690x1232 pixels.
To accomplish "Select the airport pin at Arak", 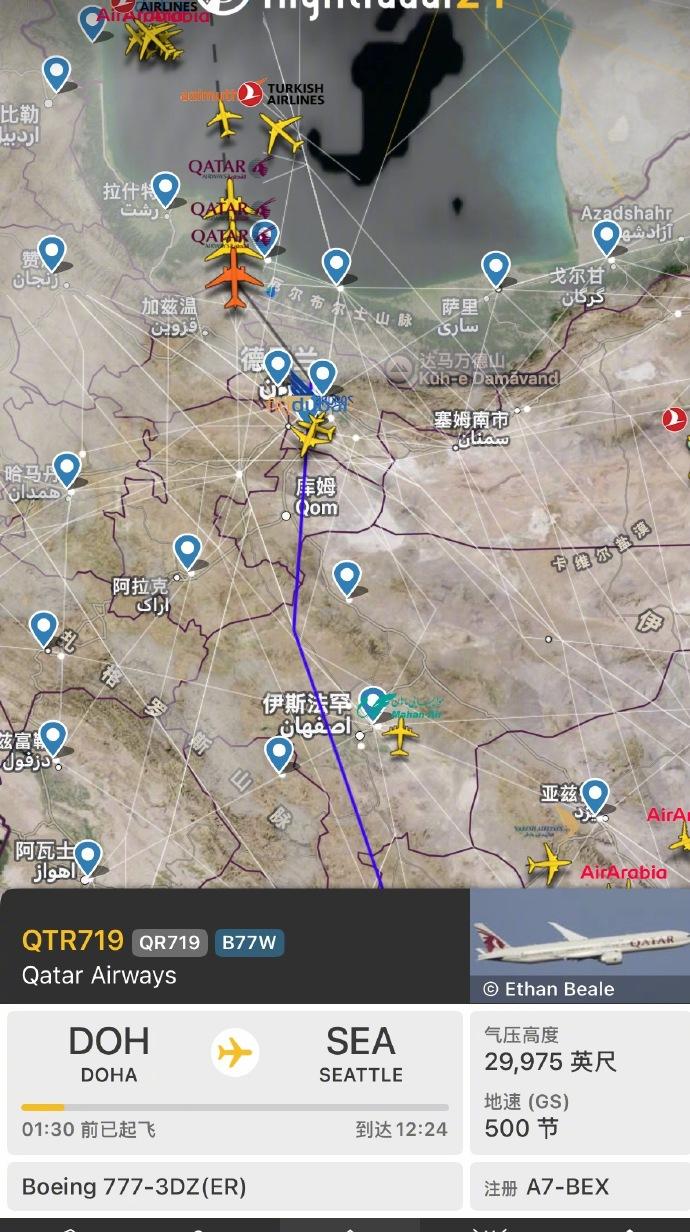I will 188,551.
